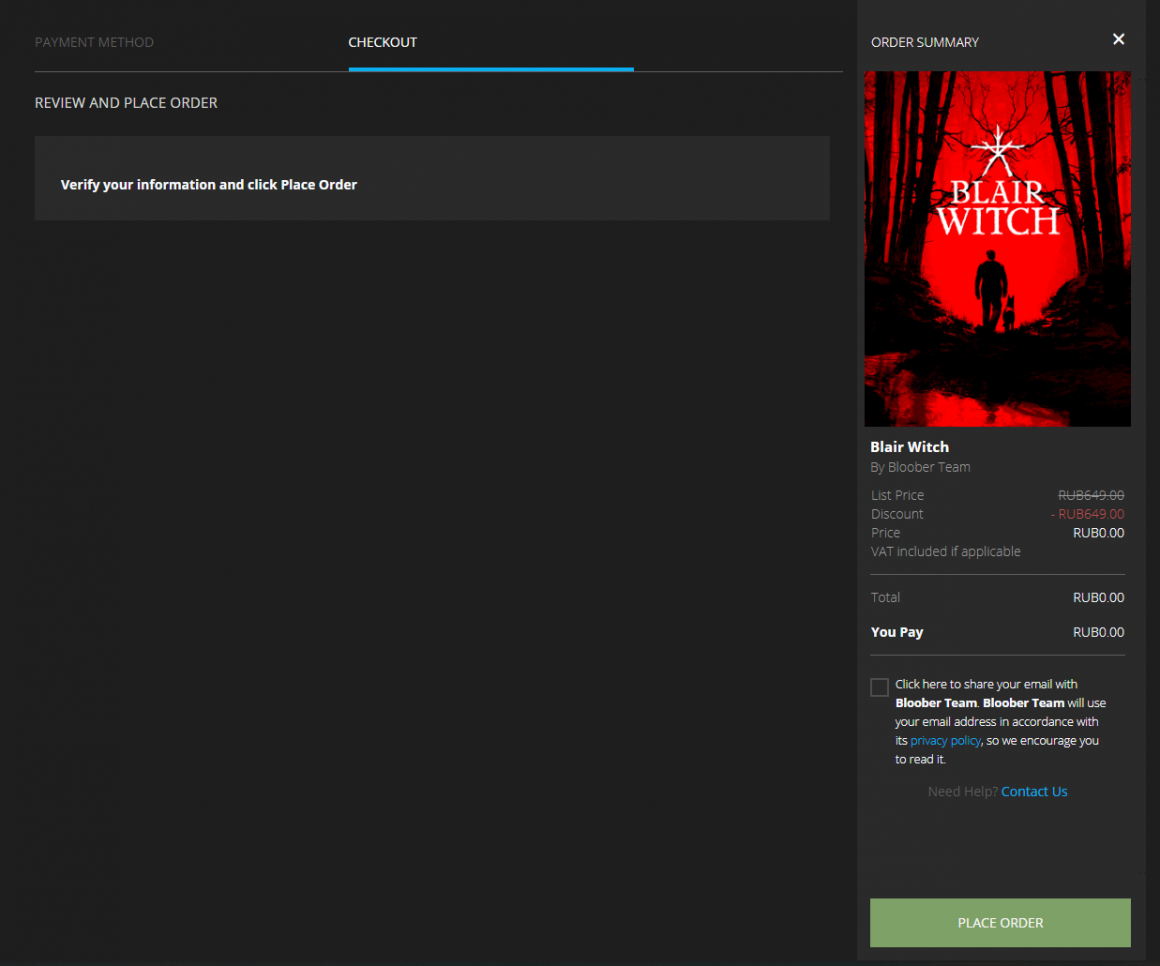The width and height of the screenshot is (1160, 966).
Task: Click the Price row RUB0.00 value
Action: (x=1098, y=533)
